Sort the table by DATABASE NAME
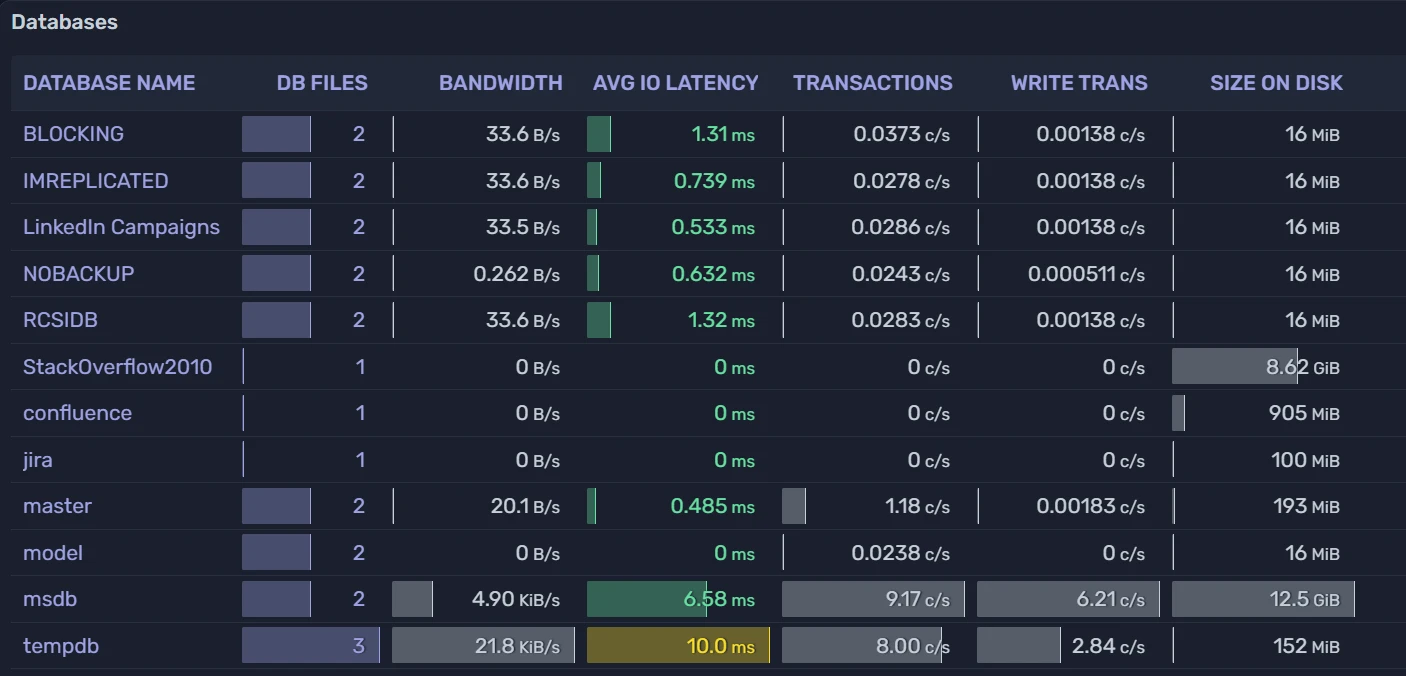Image resolution: width=1406 pixels, height=676 pixels. coord(109,83)
